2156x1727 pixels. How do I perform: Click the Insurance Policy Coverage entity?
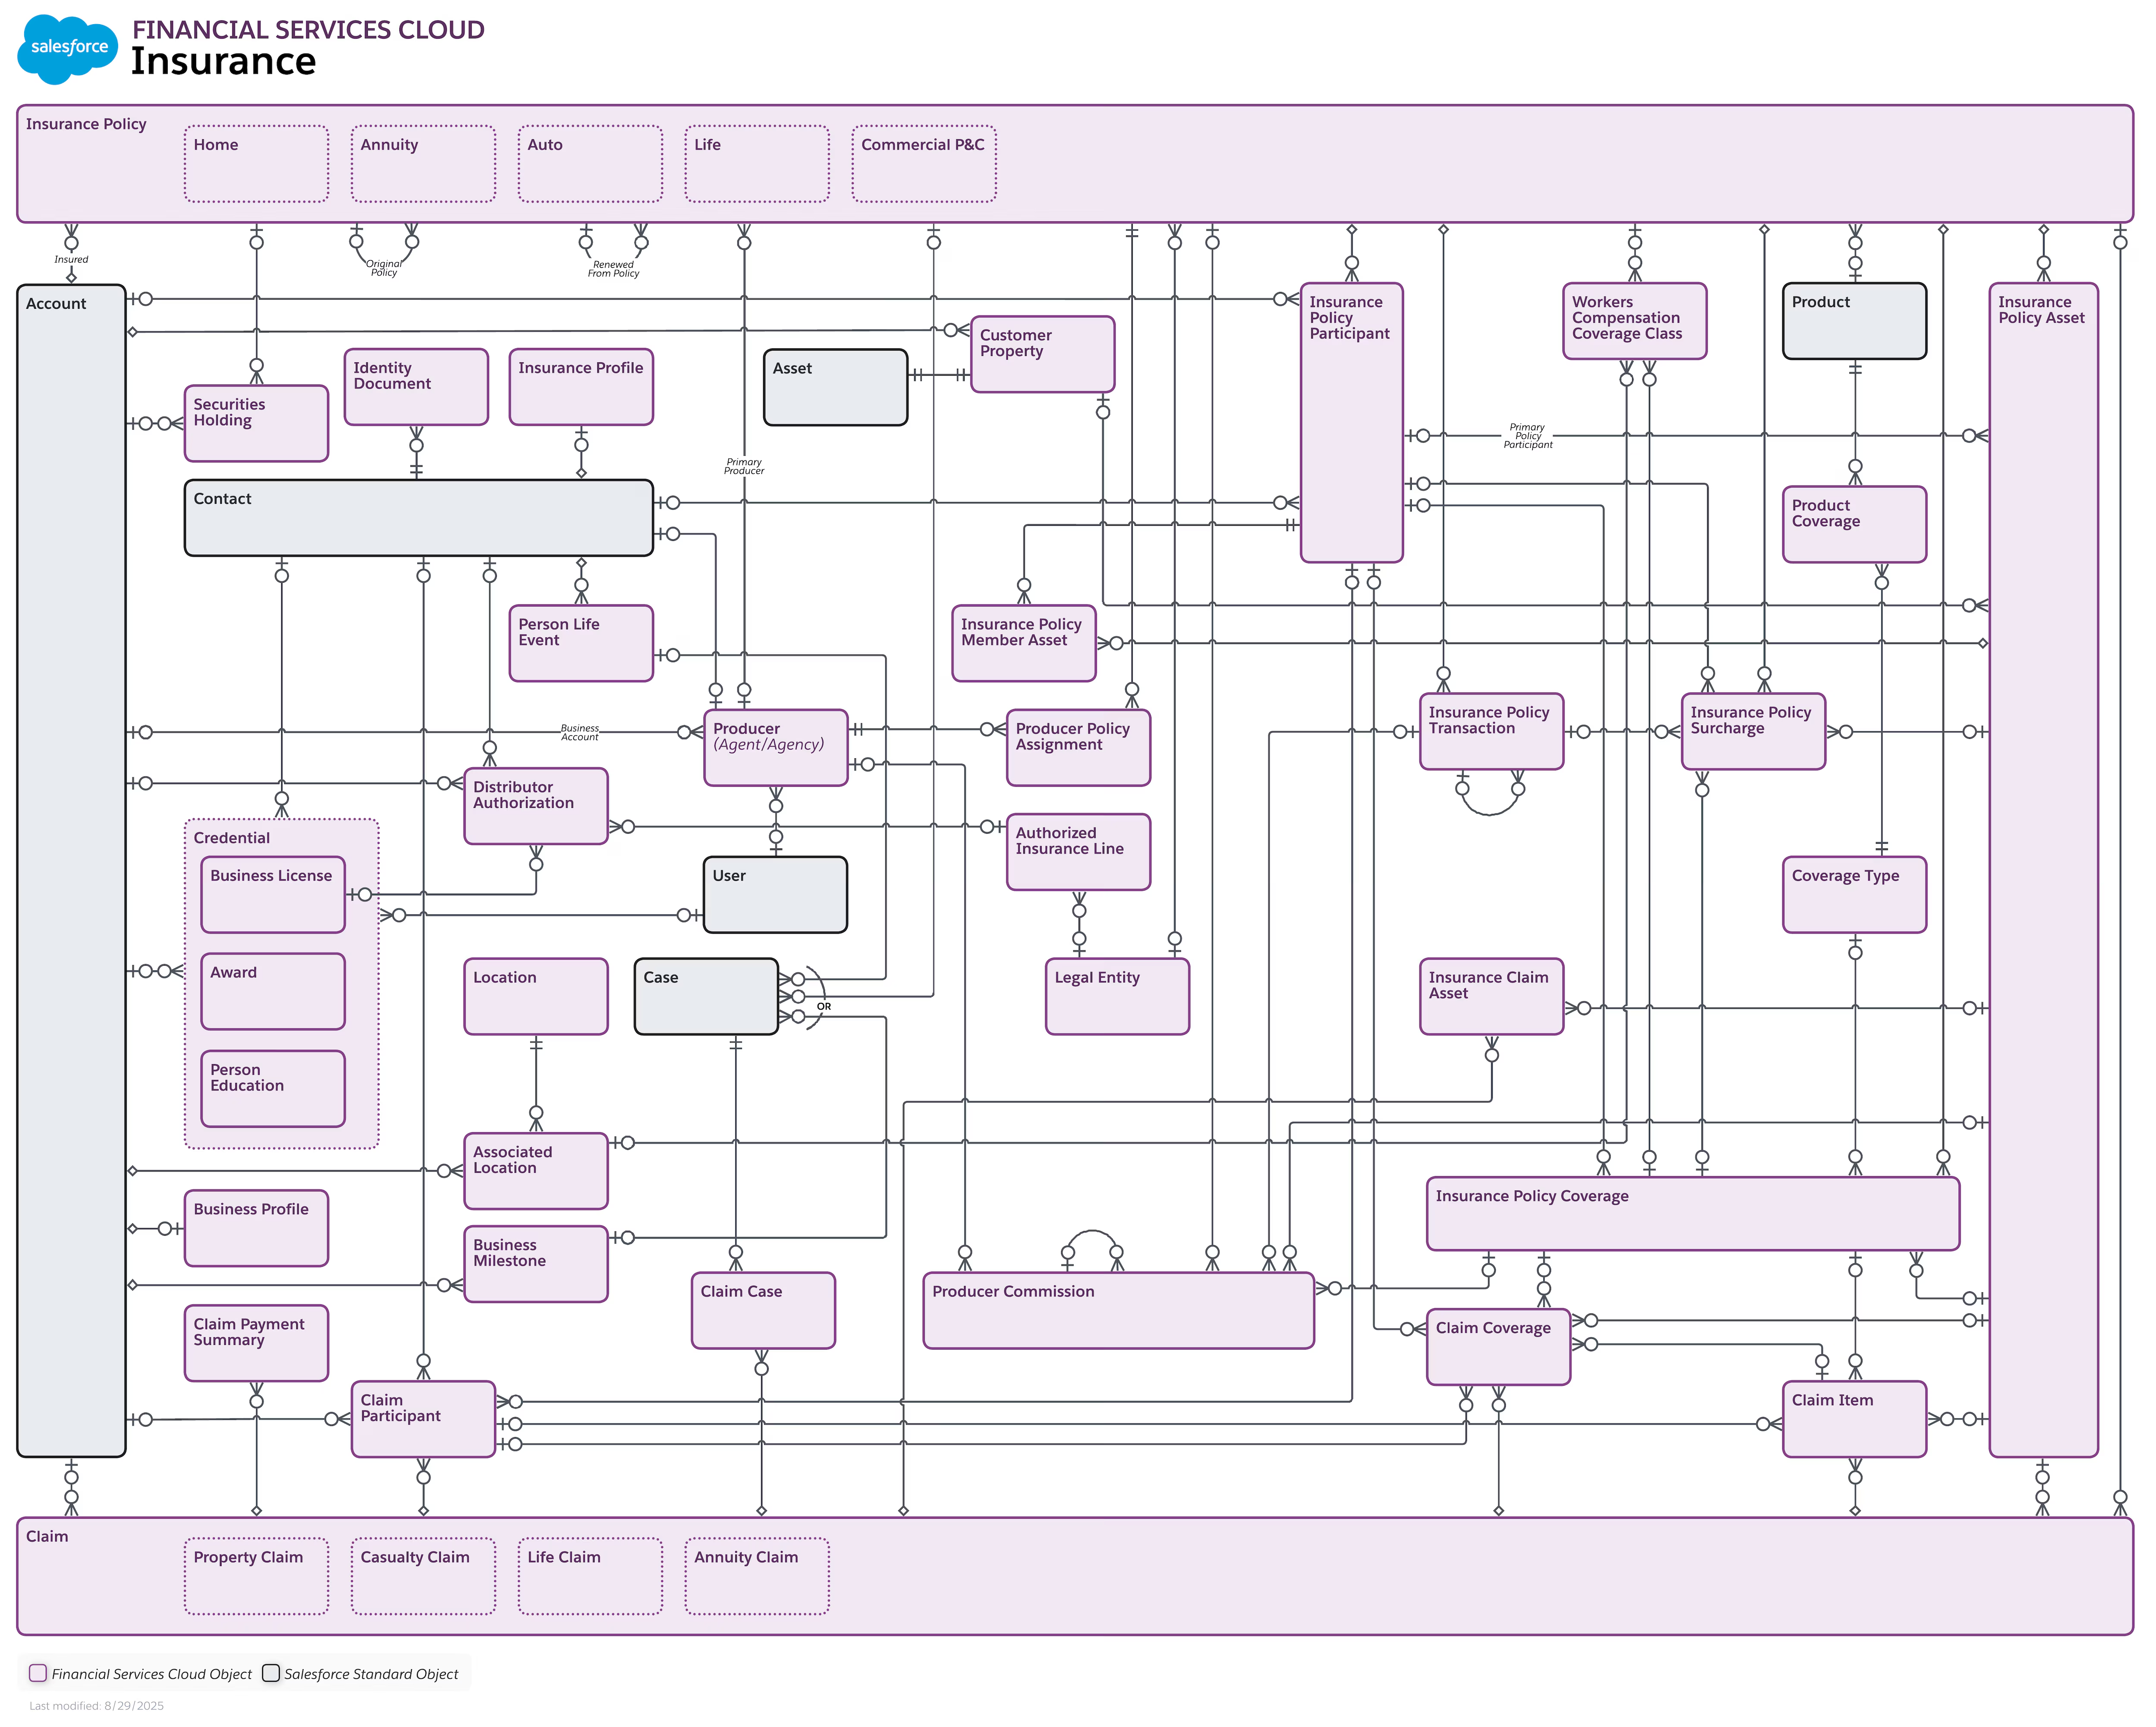(x=1693, y=1214)
